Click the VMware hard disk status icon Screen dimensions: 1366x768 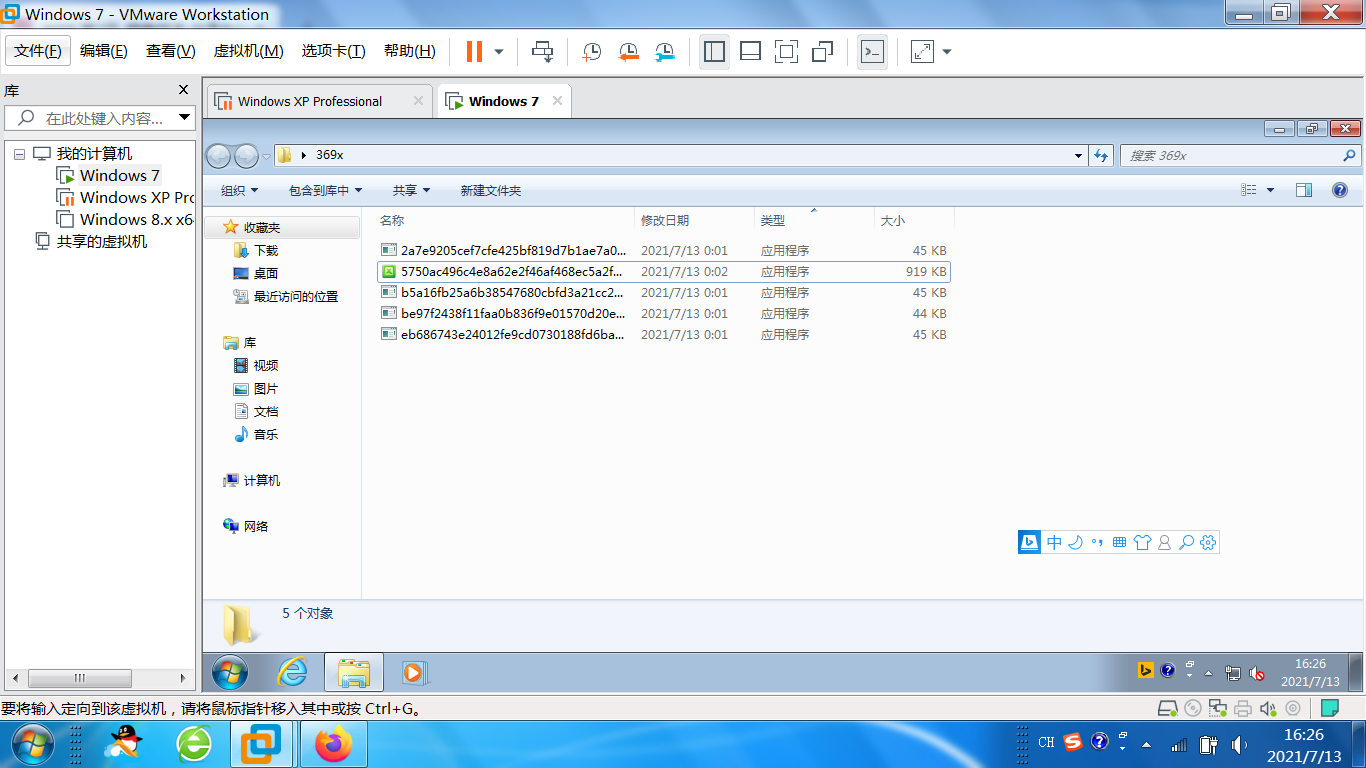coord(1167,709)
